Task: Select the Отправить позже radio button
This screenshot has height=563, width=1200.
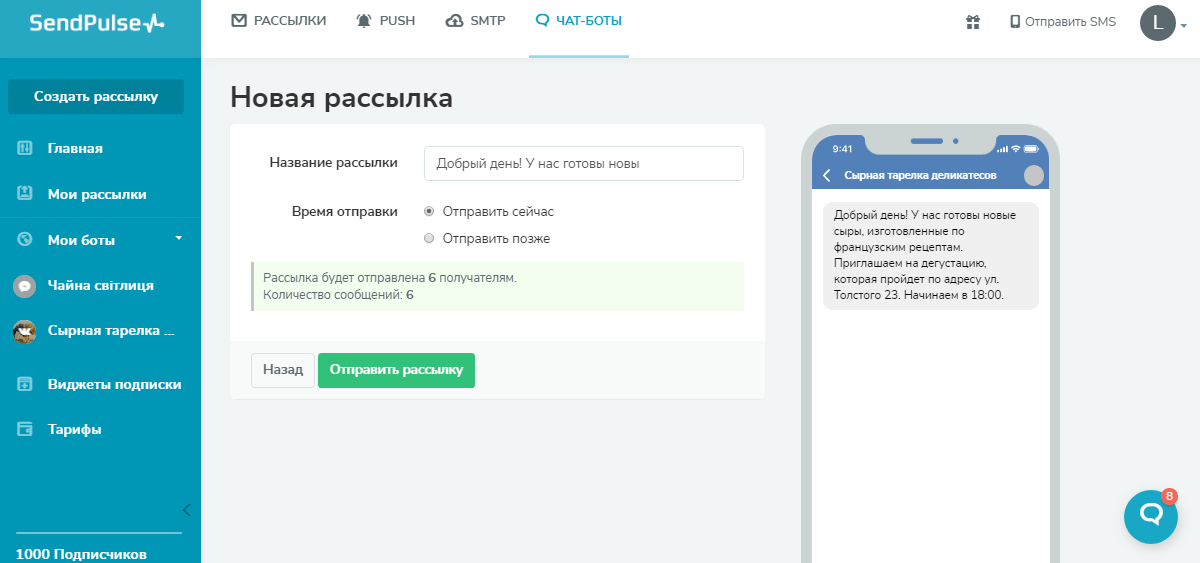Action: click(x=430, y=239)
